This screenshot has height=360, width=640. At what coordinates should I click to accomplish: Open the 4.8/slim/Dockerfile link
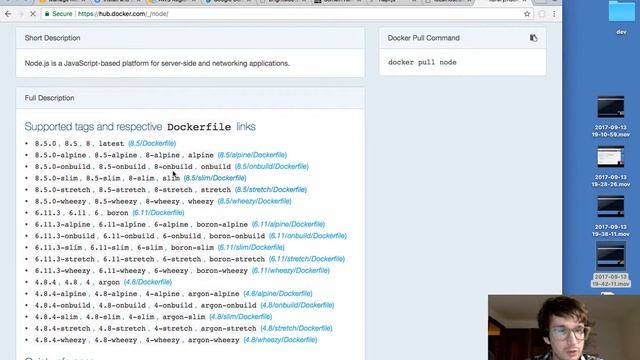click(x=241, y=317)
